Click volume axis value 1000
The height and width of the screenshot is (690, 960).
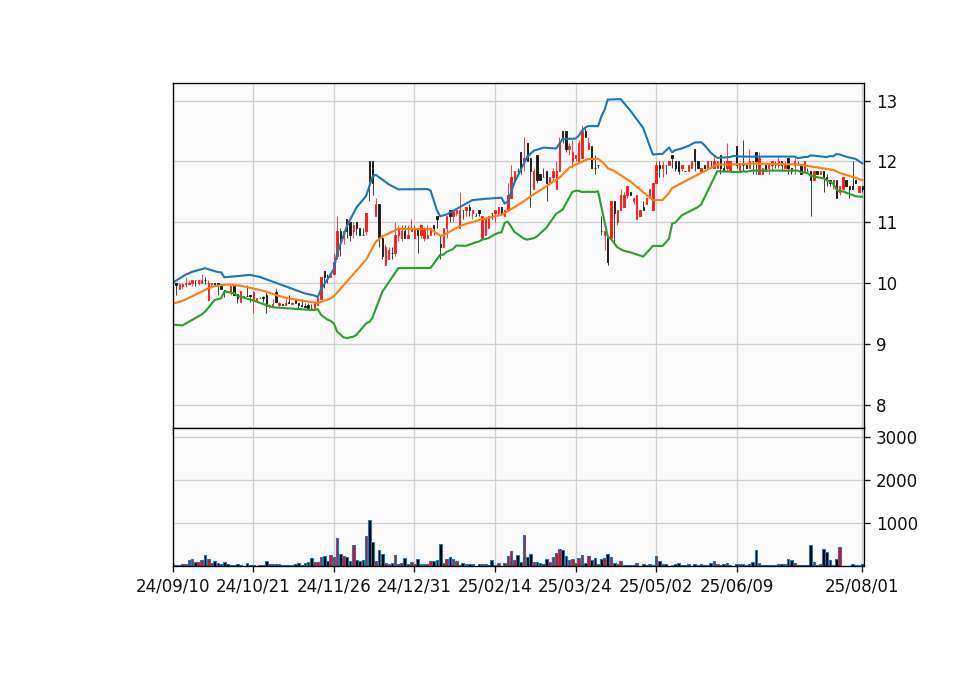pos(897,524)
